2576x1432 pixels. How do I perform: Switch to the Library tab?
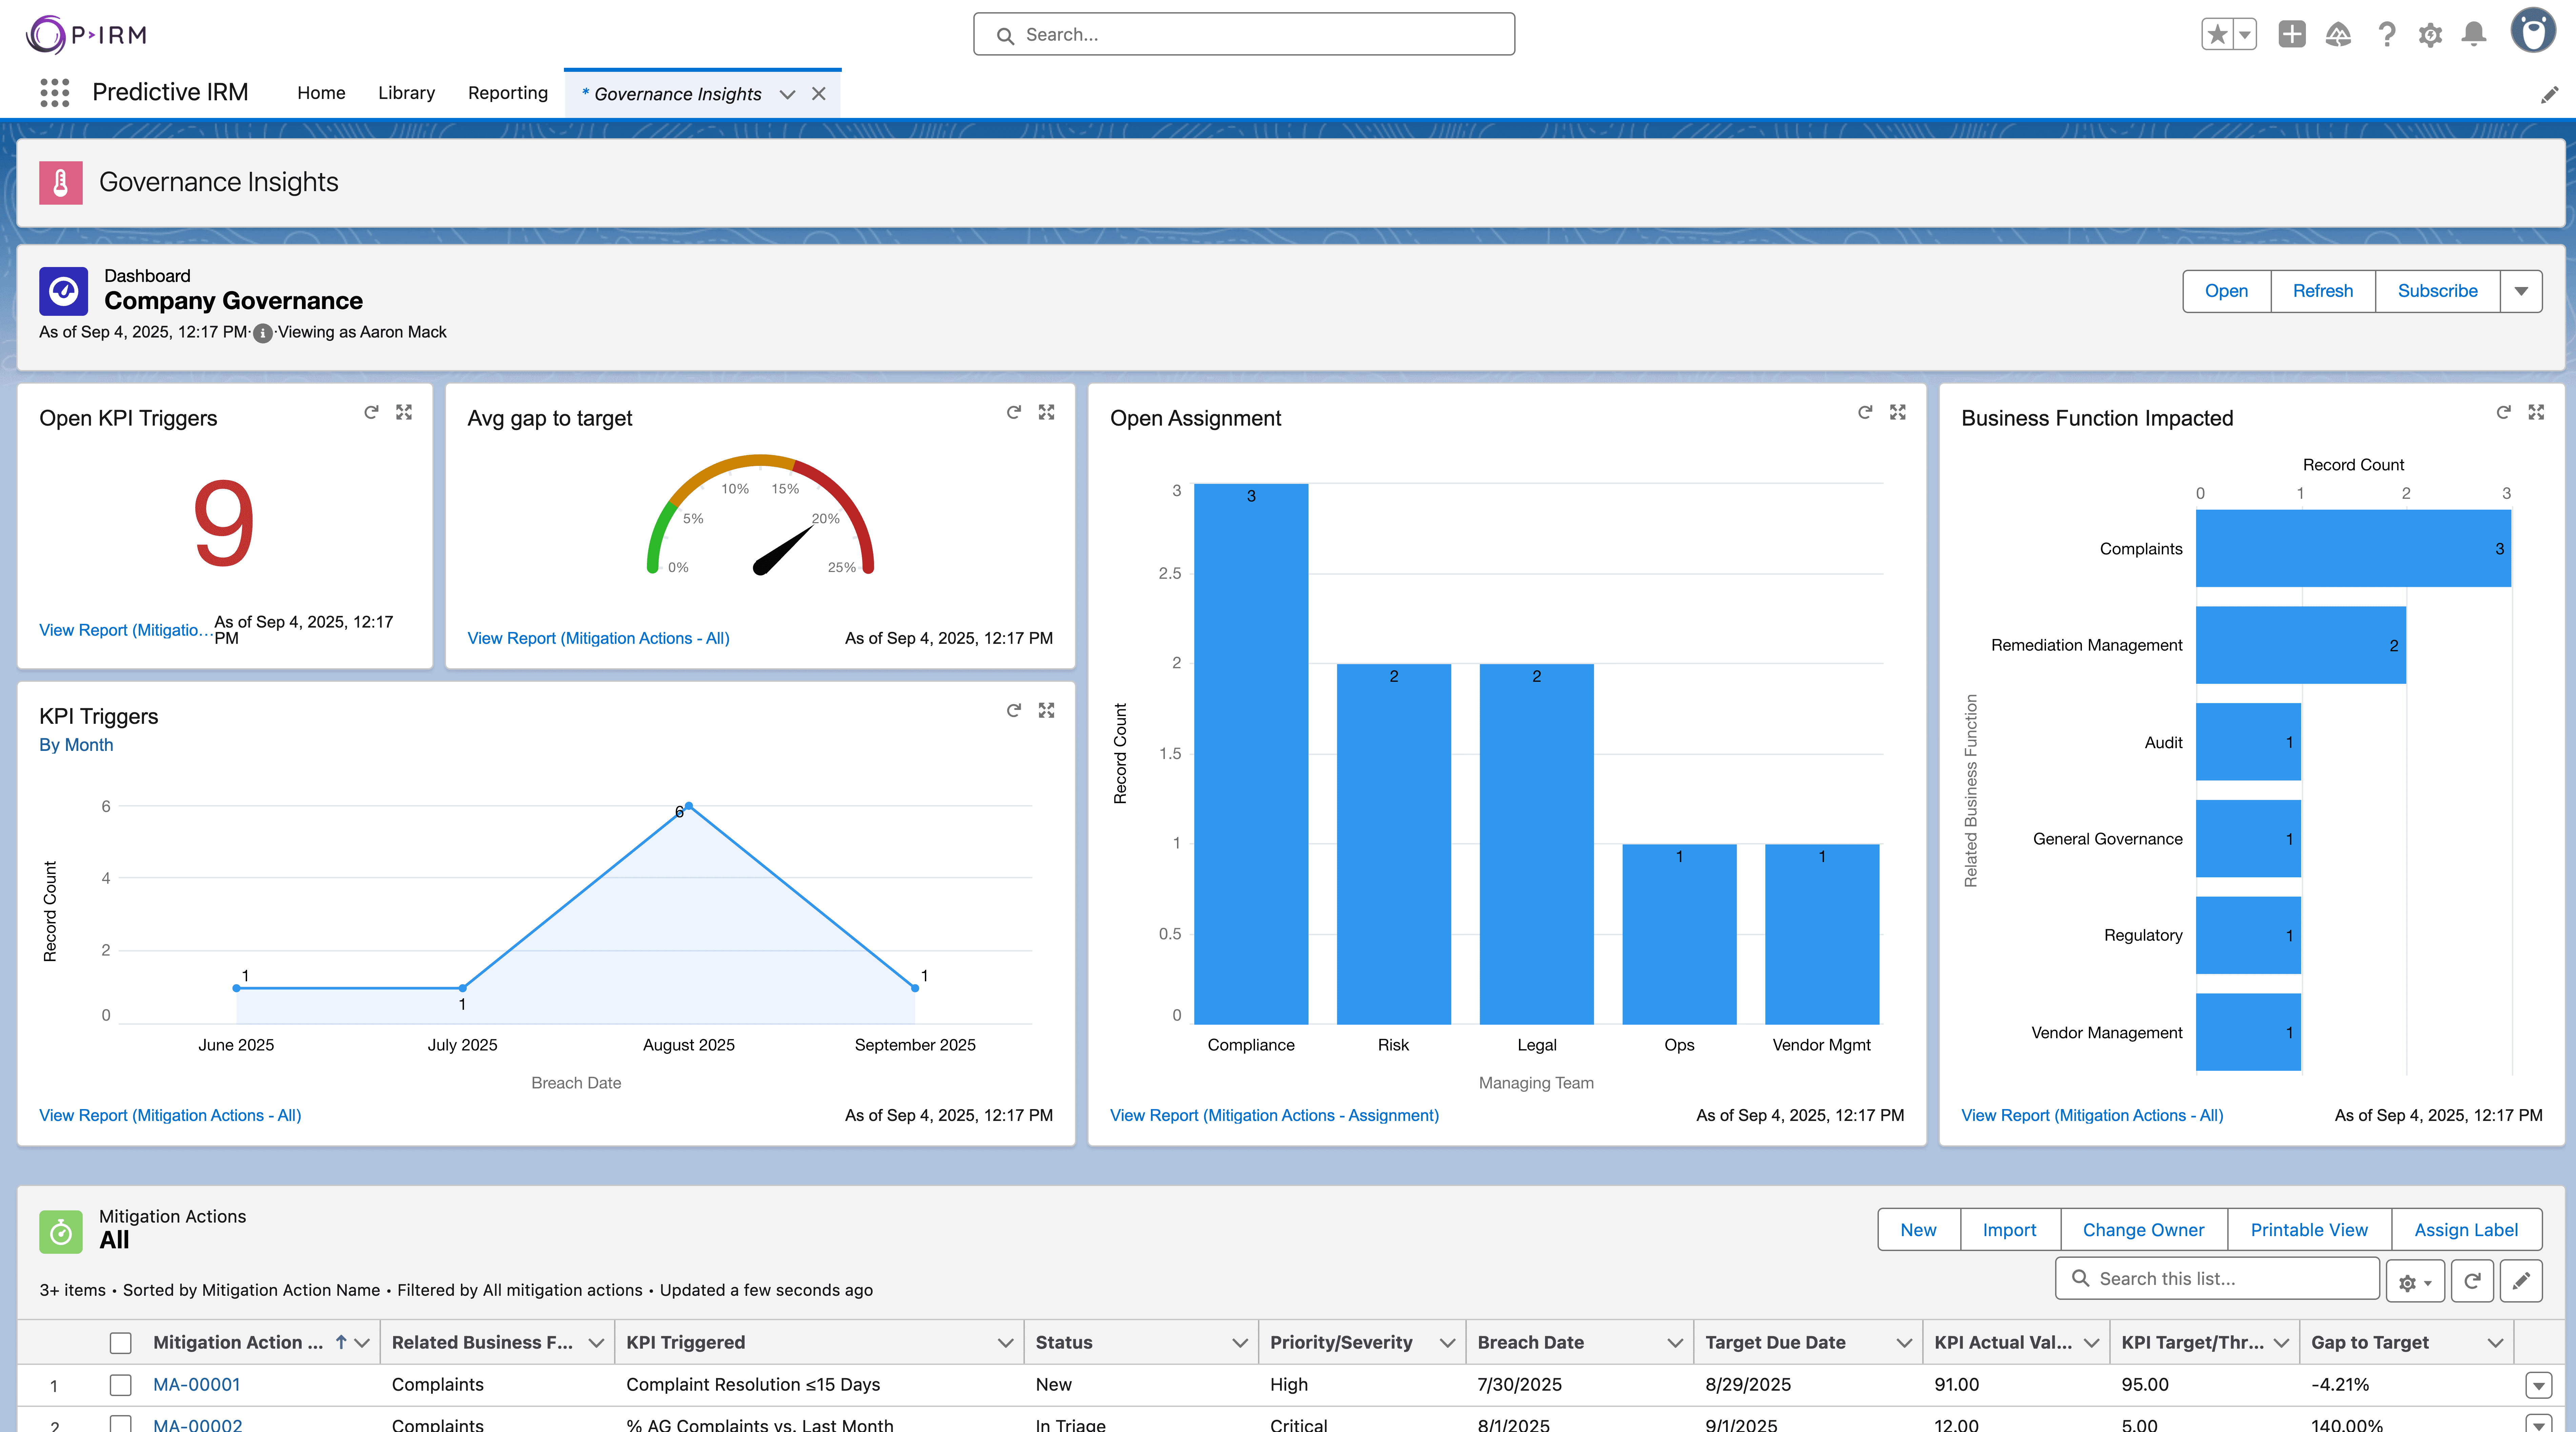coord(406,93)
